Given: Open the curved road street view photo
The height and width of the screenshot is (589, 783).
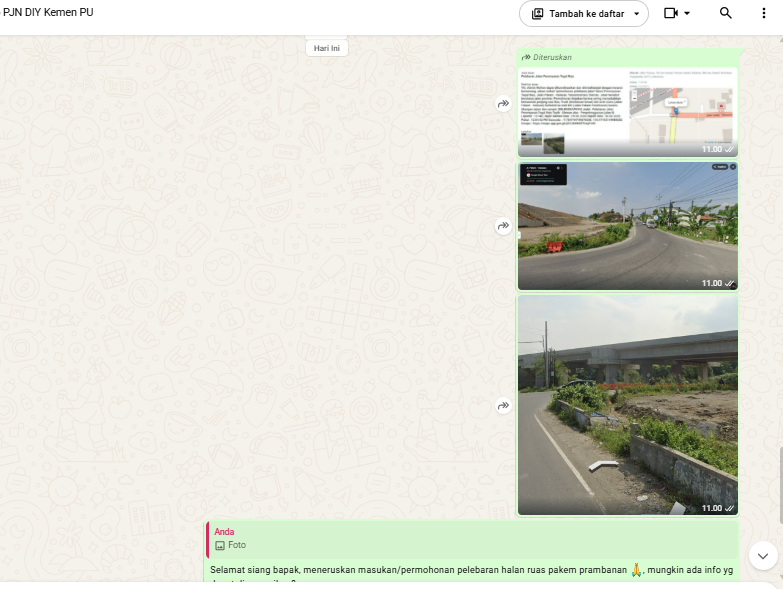Looking at the screenshot, I should tap(628, 226).
